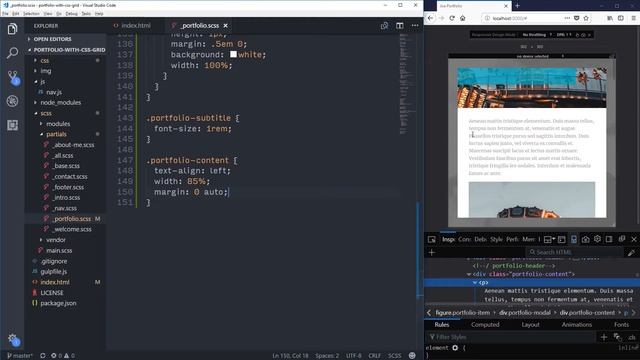Expand the css folder
The height and width of the screenshot is (360, 640).
coord(44,60)
